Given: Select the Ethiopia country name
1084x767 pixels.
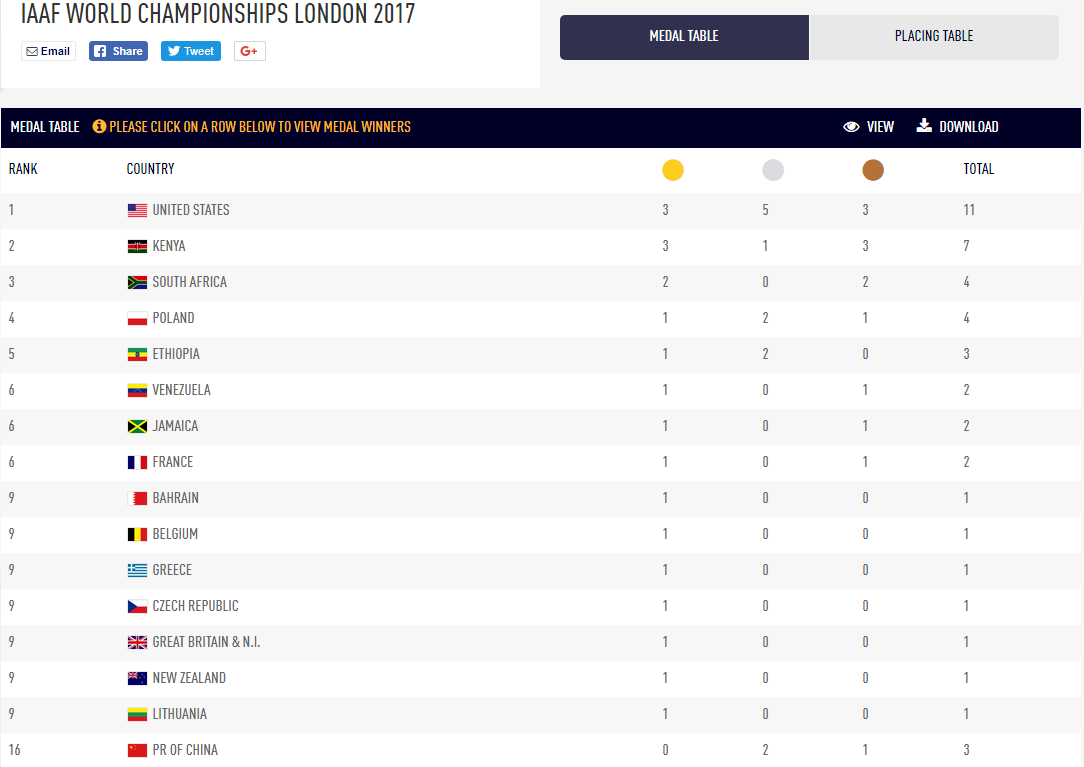Looking at the screenshot, I should [176, 354].
